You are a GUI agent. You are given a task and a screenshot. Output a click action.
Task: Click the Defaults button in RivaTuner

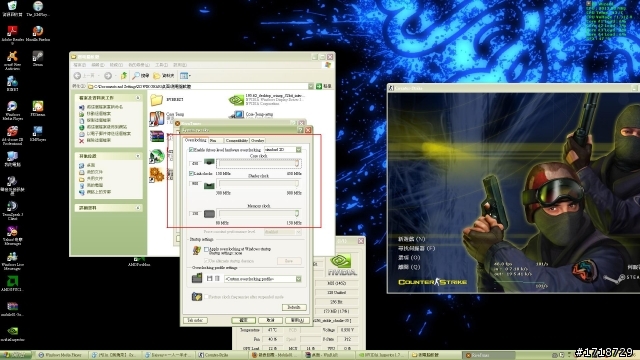pyautogui.click(x=294, y=307)
